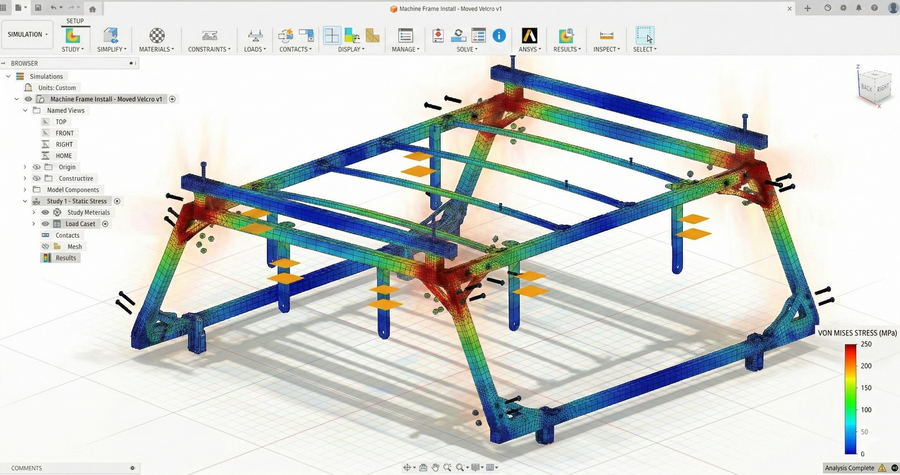Show the hidden Origin folder
900x475 pixels.
37,167
